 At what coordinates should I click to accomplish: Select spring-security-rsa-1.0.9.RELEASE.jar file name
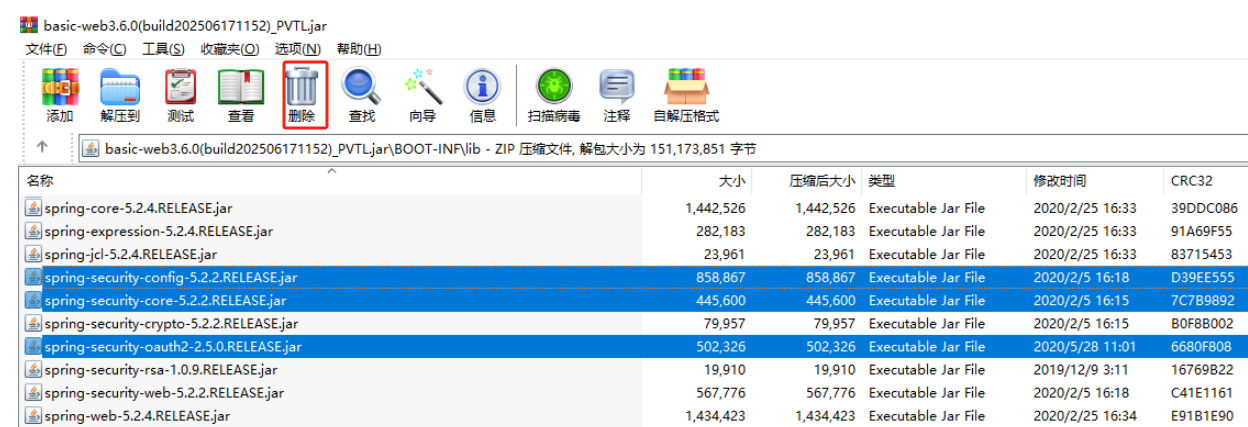(161, 369)
